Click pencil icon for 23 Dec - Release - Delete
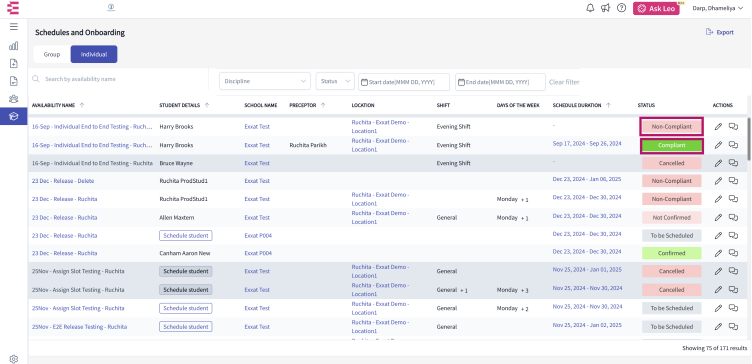This screenshot has width=752, height=364. 718,181
